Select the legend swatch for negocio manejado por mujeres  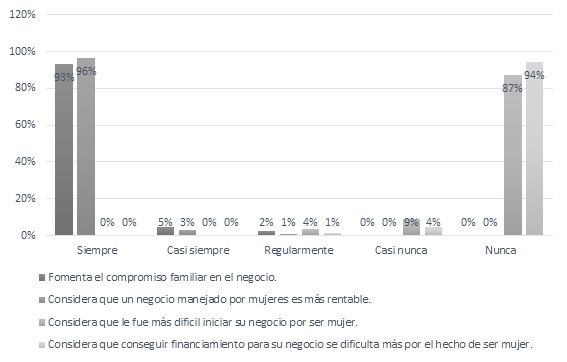coord(42,300)
